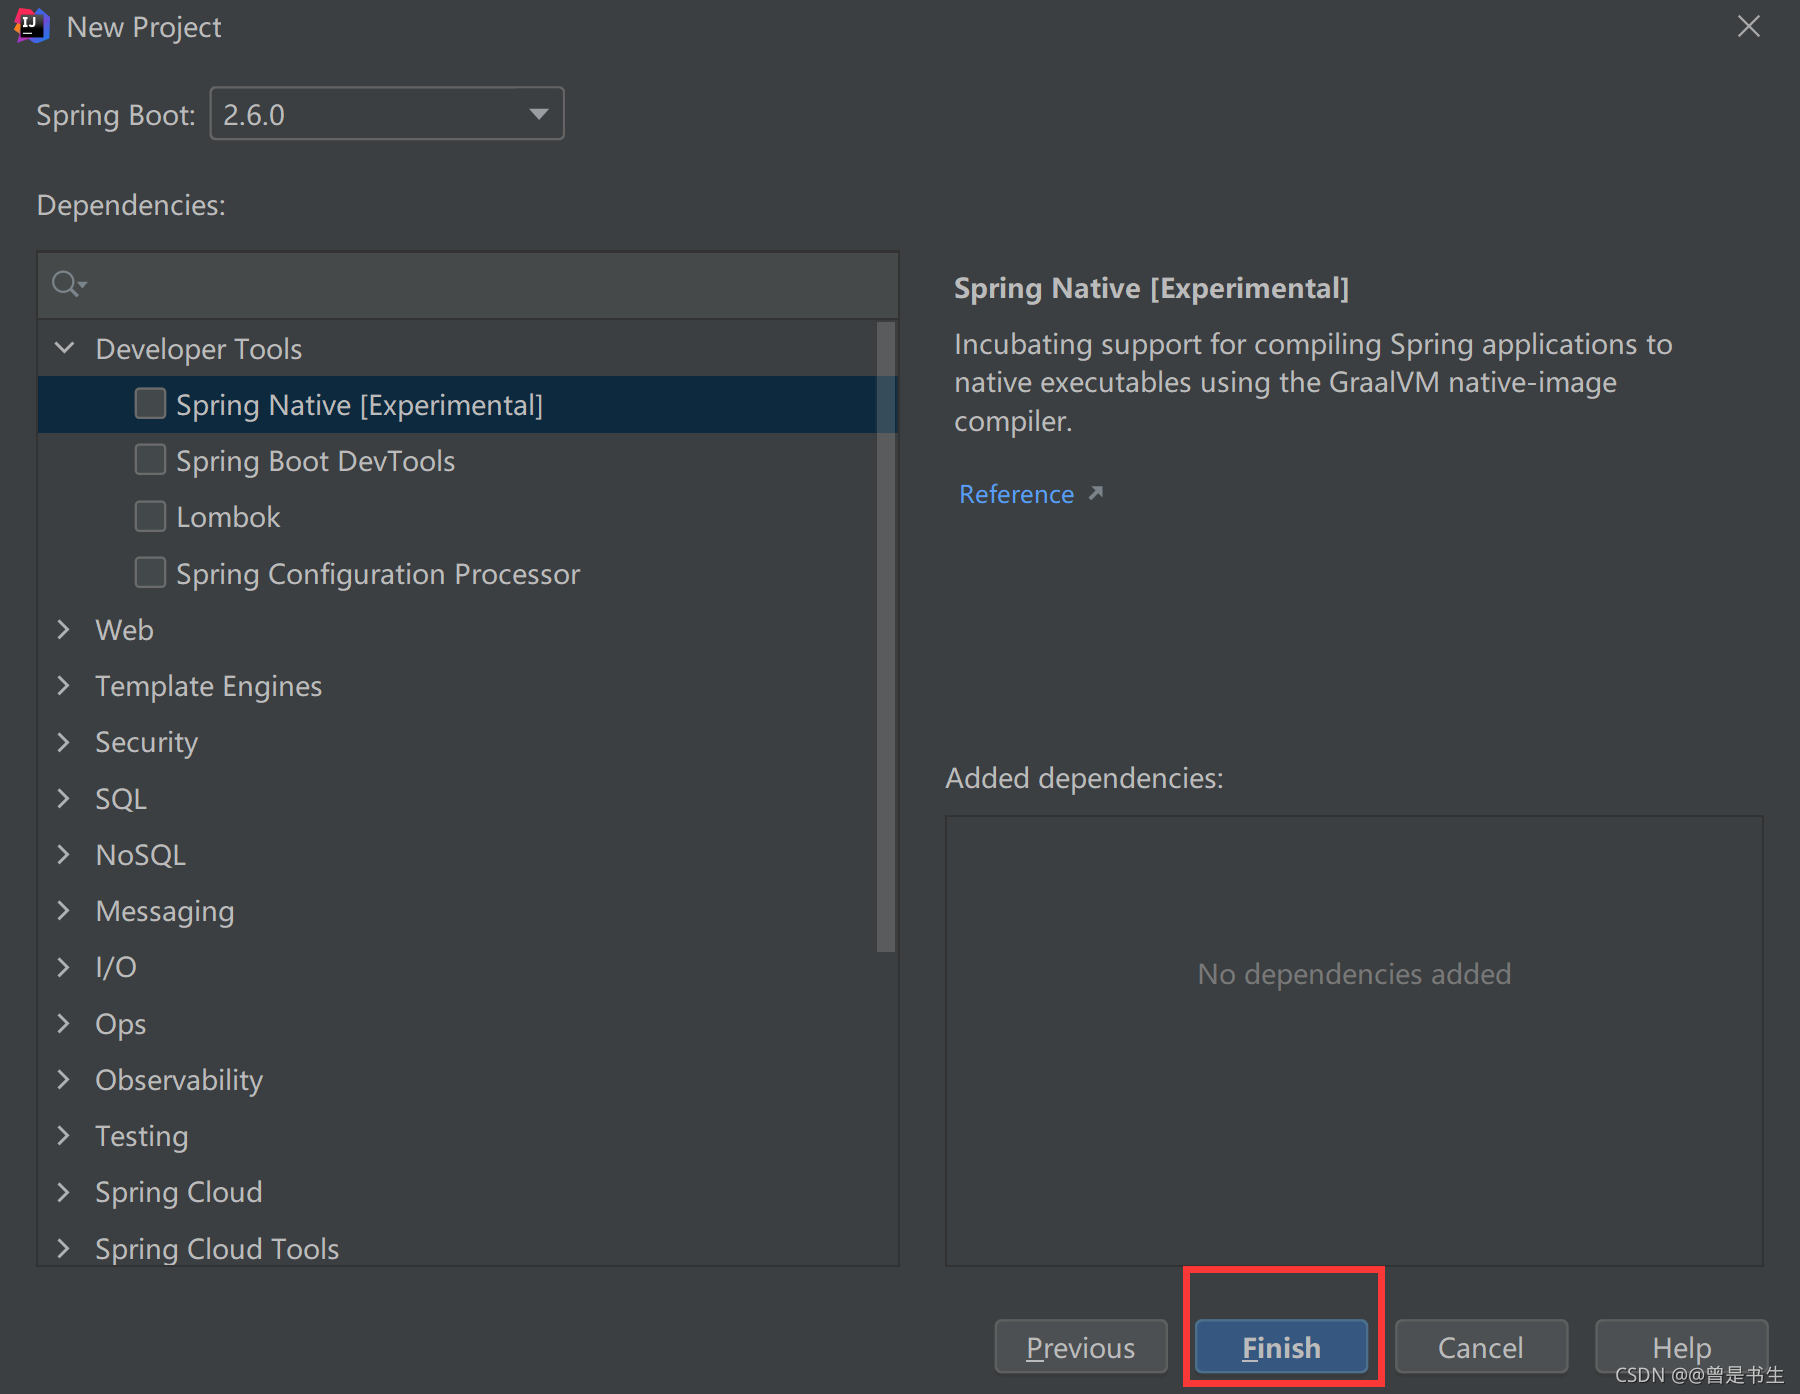Click the Finish button
The height and width of the screenshot is (1394, 1800).
[x=1281, y=1347]
